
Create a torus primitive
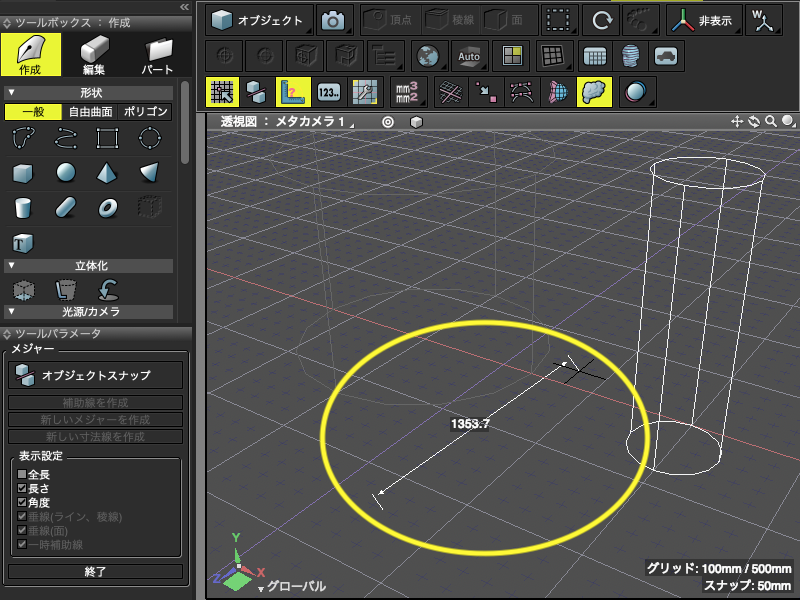click(108, 208)
